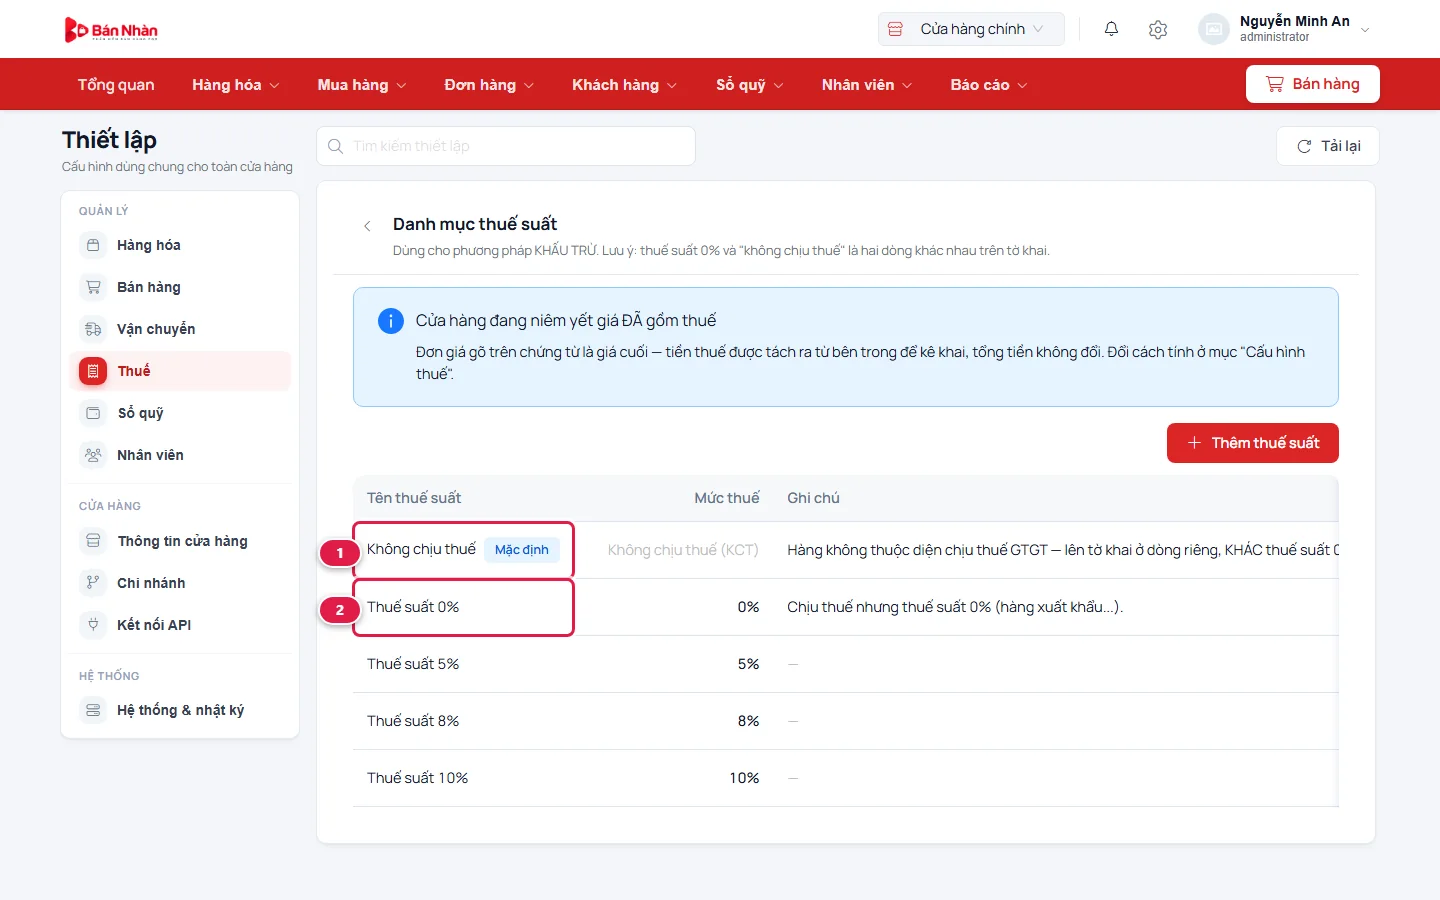Select Thuế in the settings sidebar
The image size is (1440, 900).
click(180, 371)
